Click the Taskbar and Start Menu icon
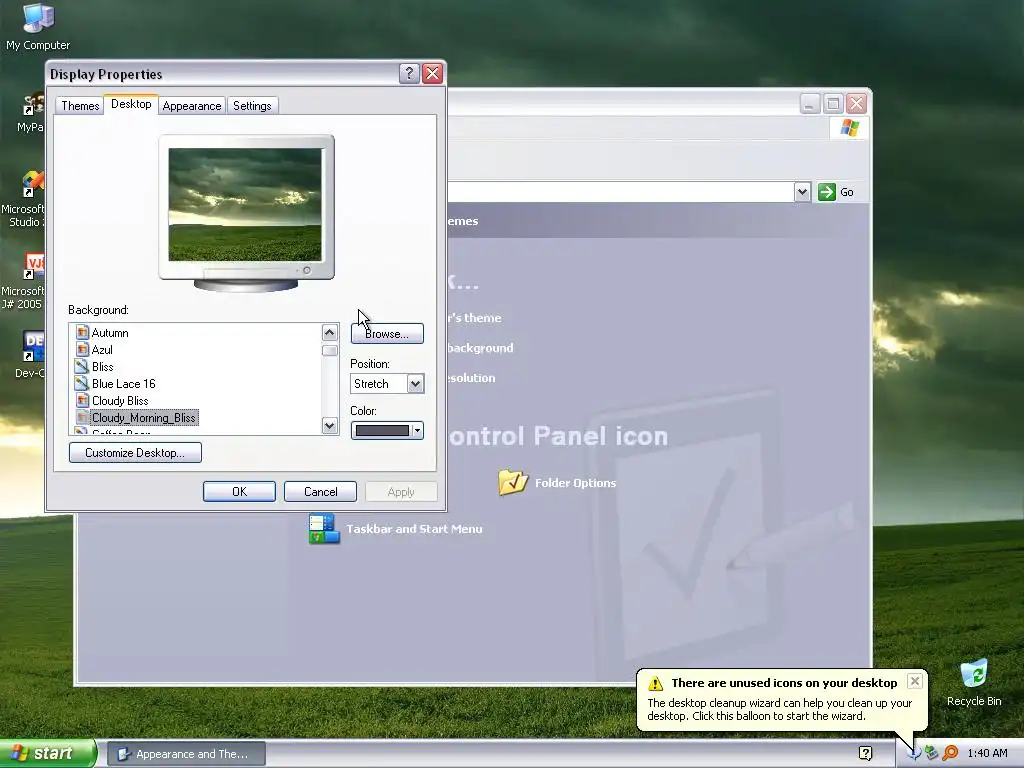Screen dimensions: 1024x768 coord(324,529)
